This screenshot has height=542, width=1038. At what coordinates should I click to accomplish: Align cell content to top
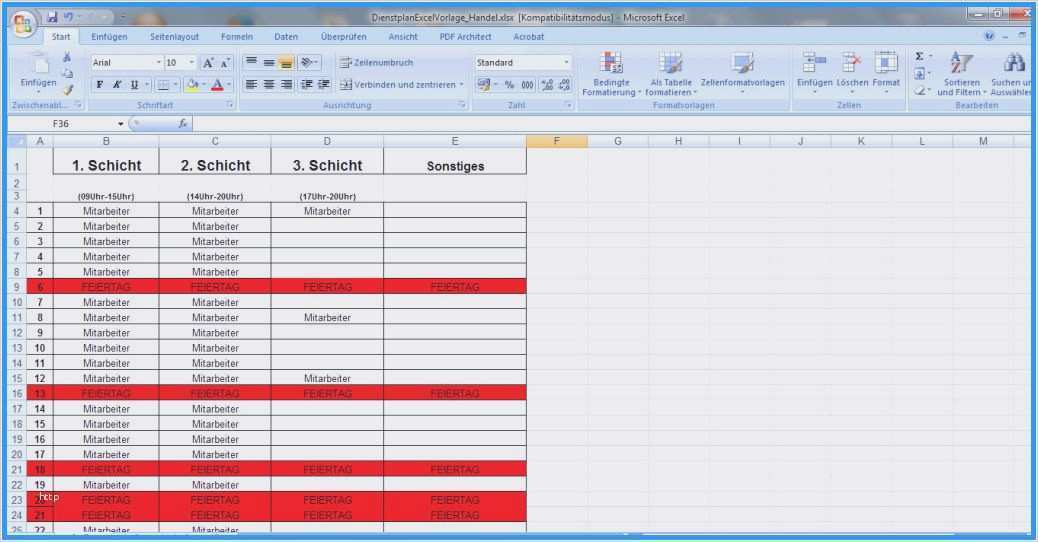click(251, 63)
